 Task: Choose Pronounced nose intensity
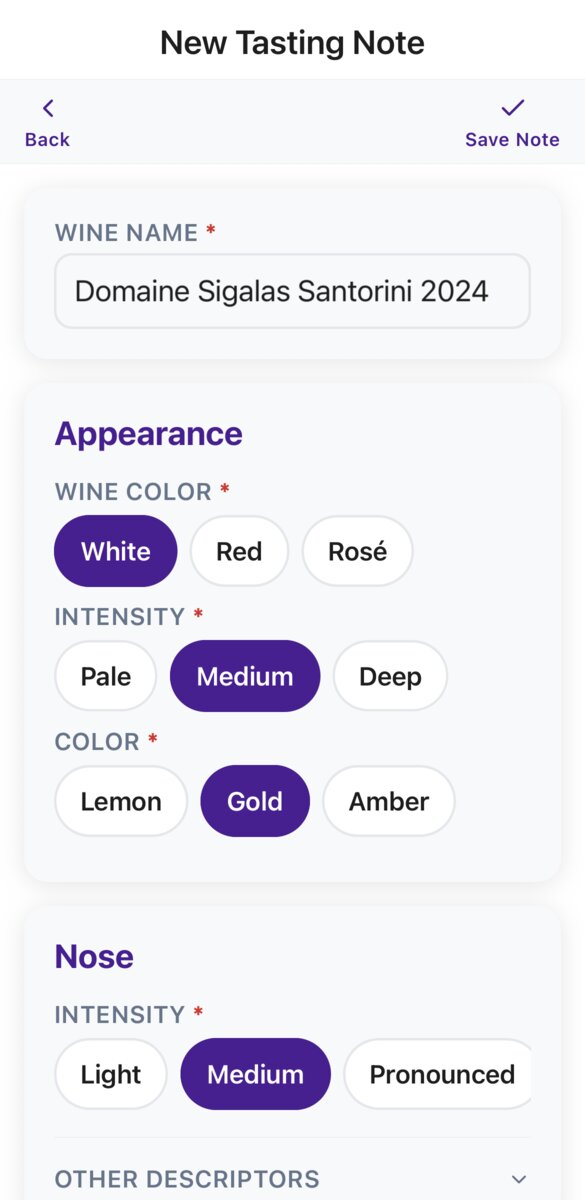point(438,1074)
